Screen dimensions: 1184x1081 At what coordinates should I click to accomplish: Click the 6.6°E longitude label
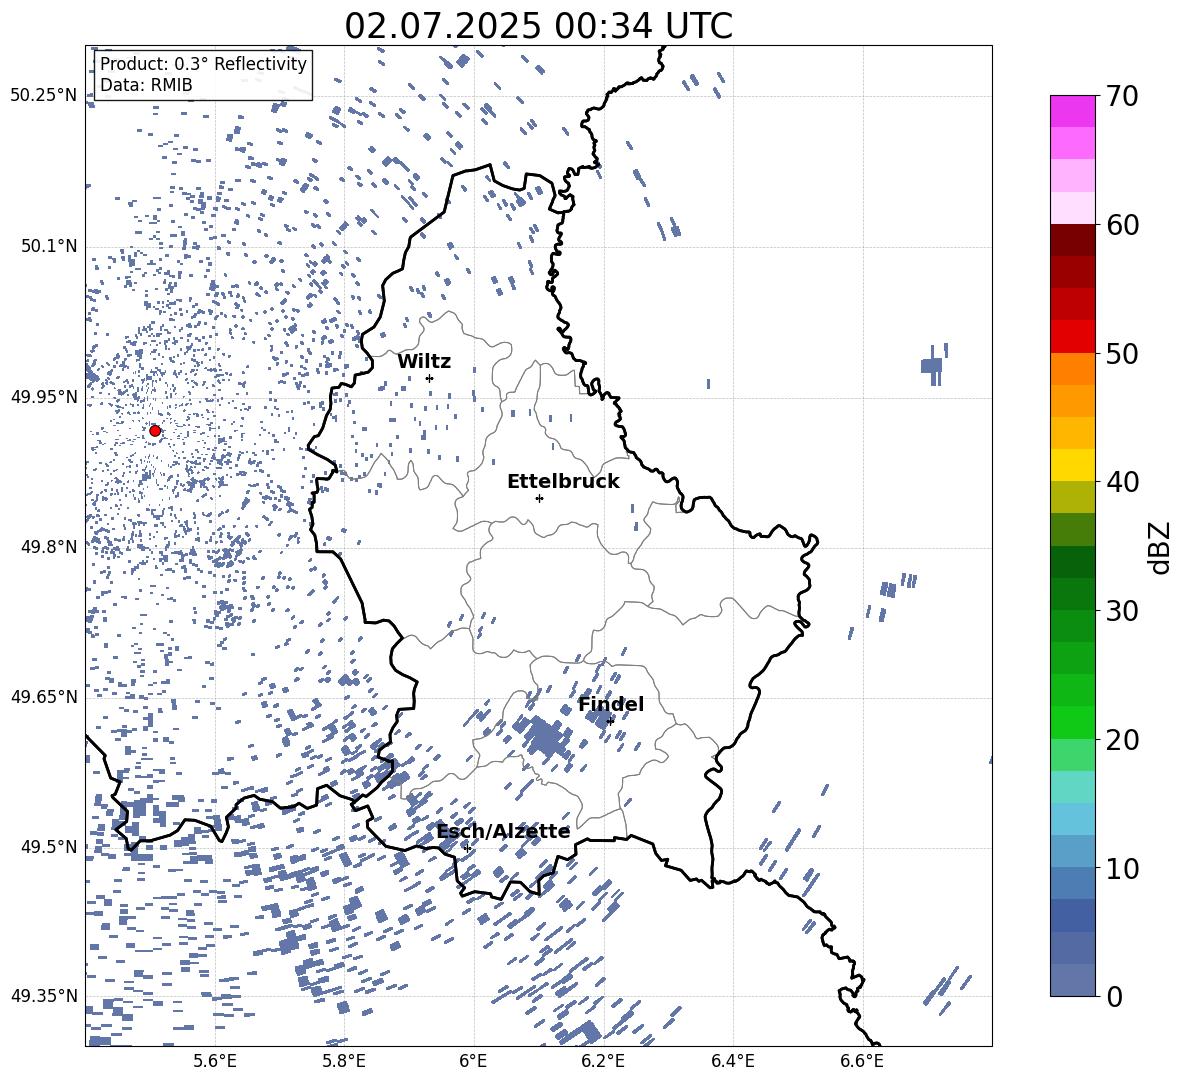862,1061
